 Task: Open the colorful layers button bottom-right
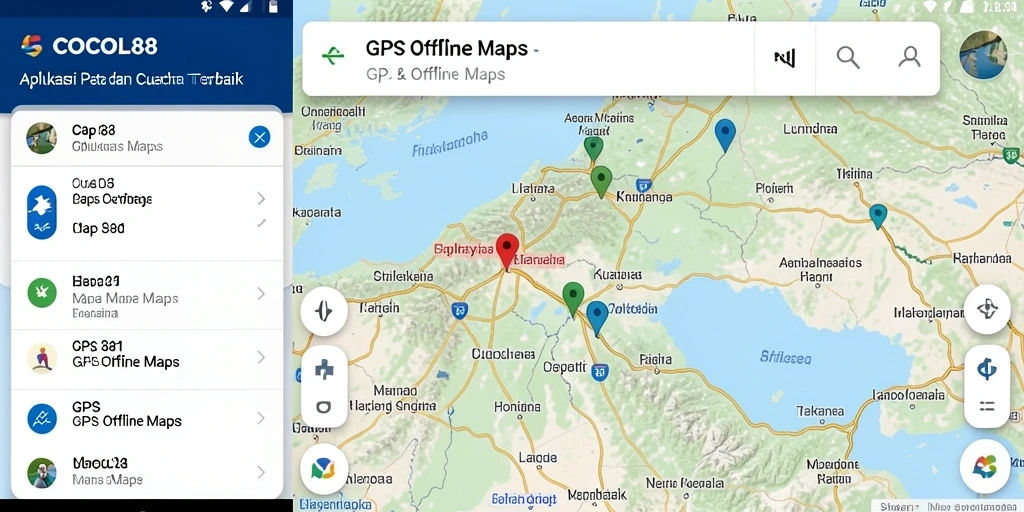[986, 466]
